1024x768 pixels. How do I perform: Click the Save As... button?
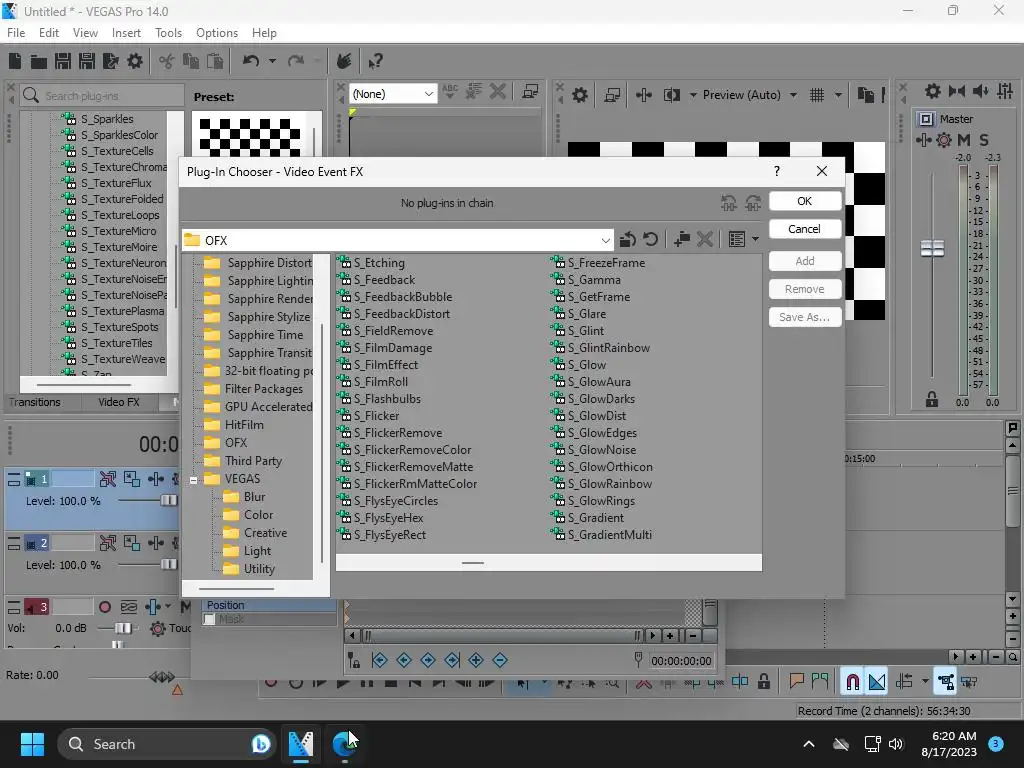[805, 317]
